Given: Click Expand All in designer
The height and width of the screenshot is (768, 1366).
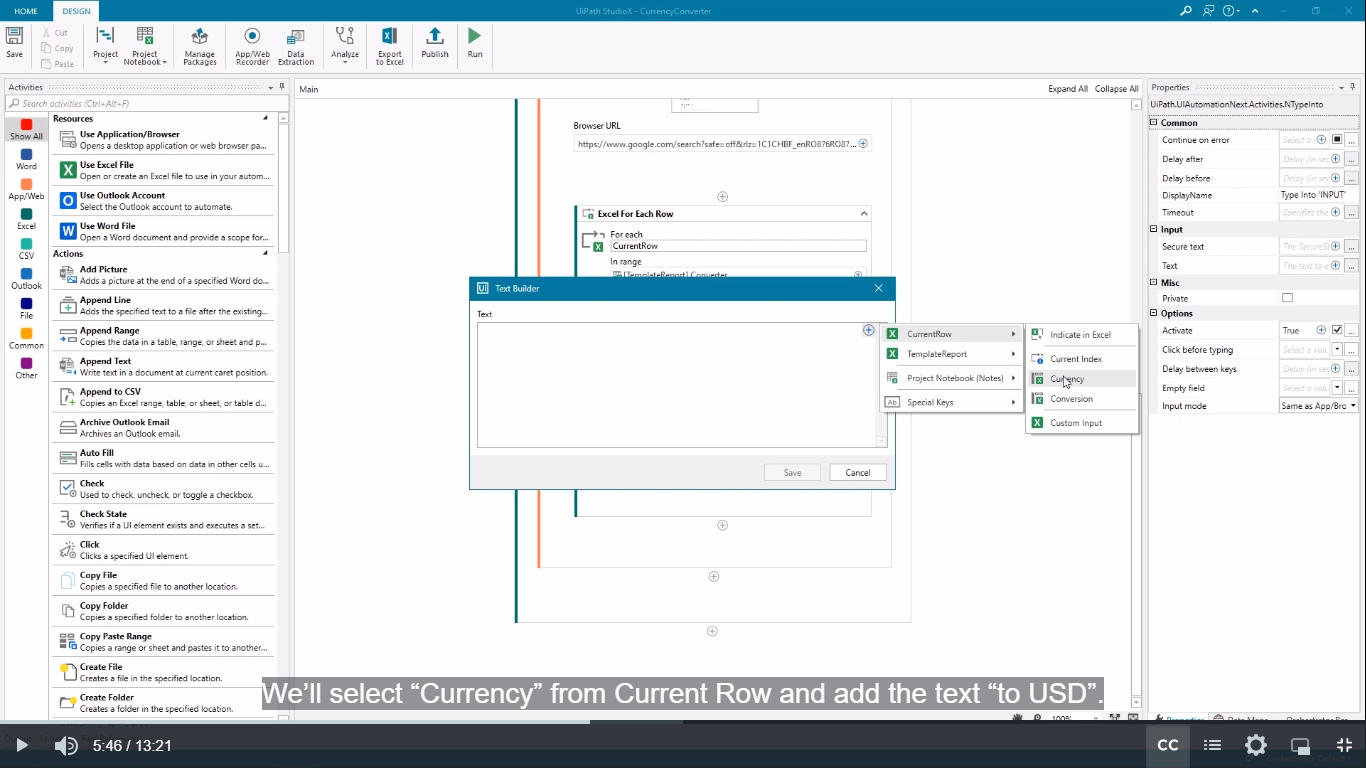Looking at the screenshot, I should pyautogui.click(x=1068, y=89).
